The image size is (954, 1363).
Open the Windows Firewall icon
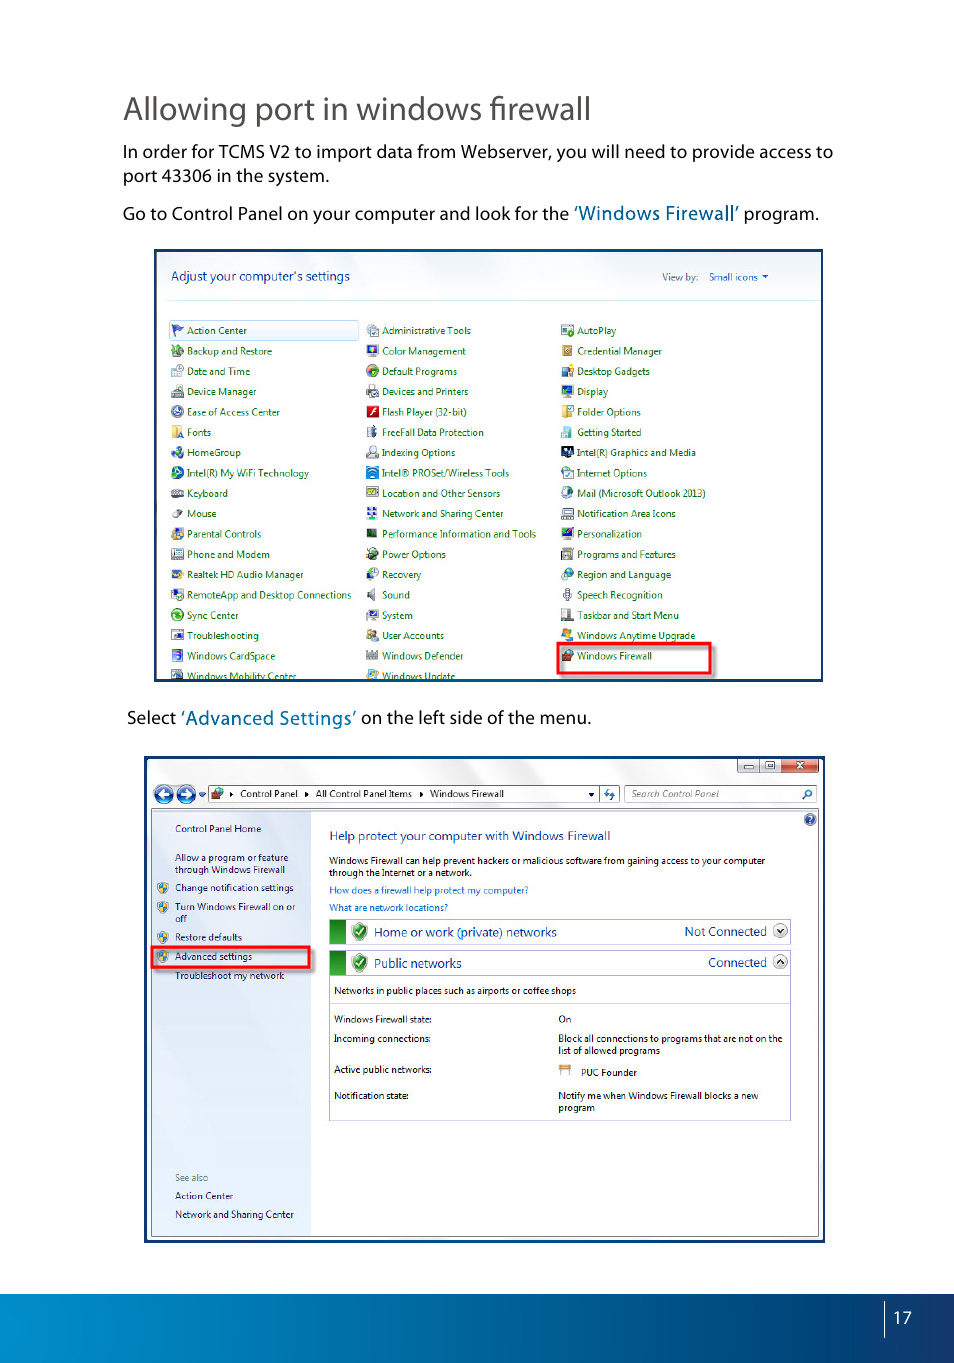click(567, 656)
